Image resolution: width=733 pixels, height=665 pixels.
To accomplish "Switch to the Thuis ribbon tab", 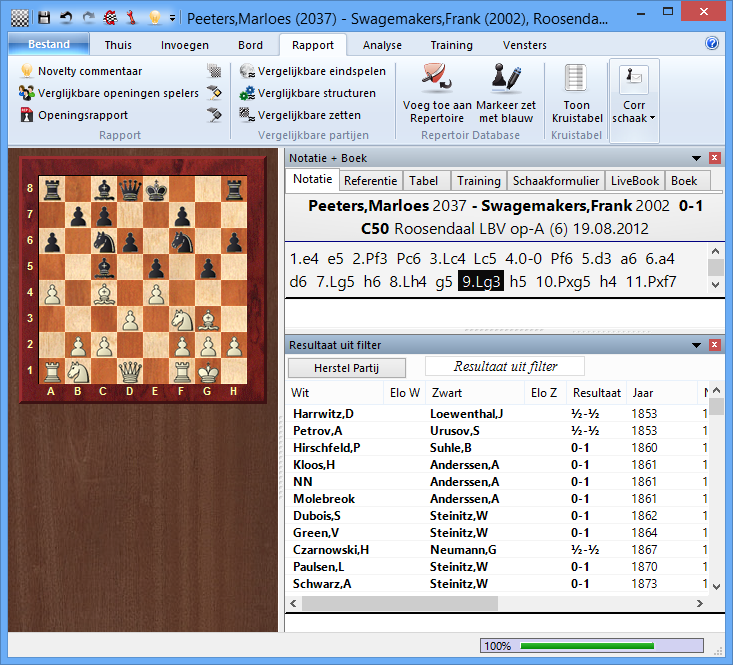I will [118, 45].
